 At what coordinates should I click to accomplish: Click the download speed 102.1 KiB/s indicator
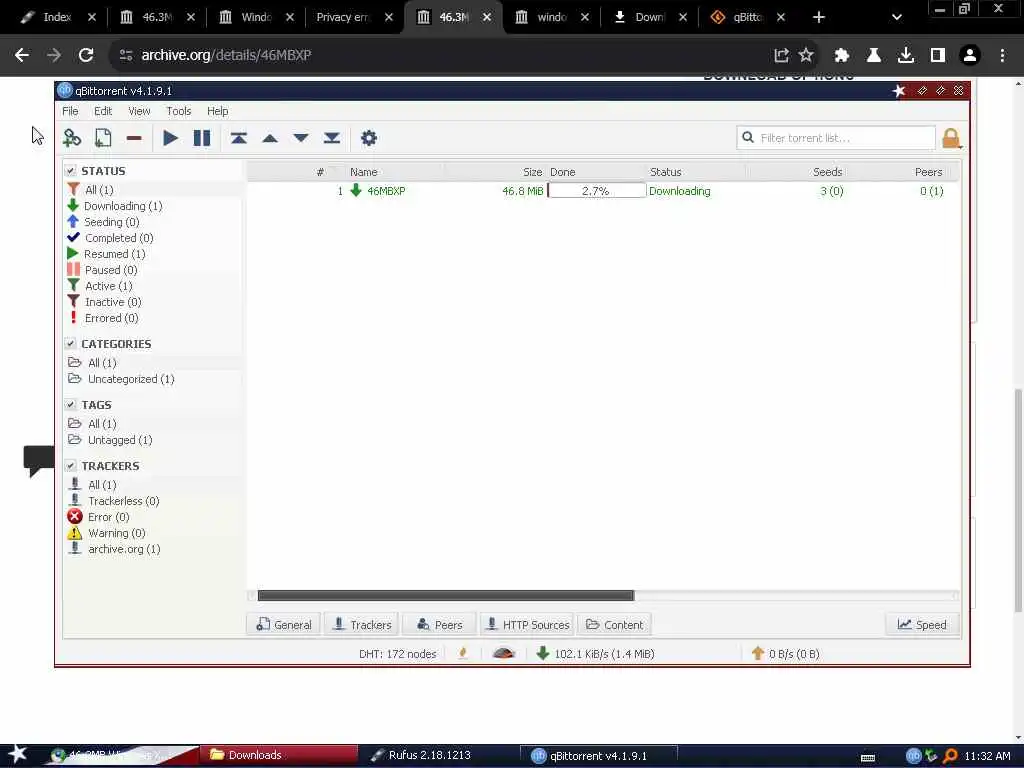pyautogui.click(x=596, y=654)
